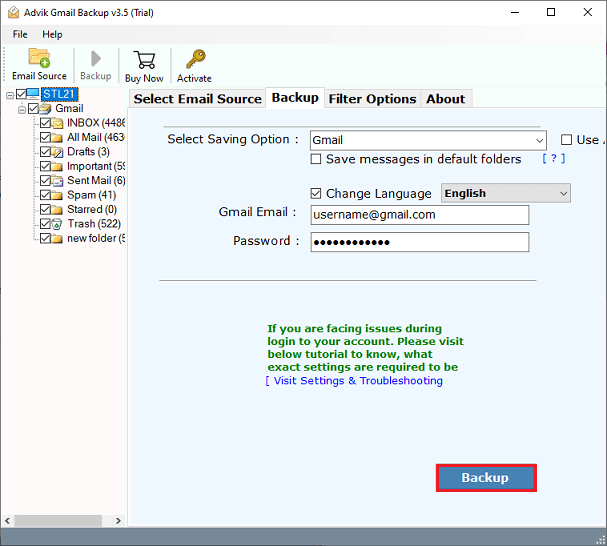
Task: Uncheck the All Mail checkbox
Action: 45,137
